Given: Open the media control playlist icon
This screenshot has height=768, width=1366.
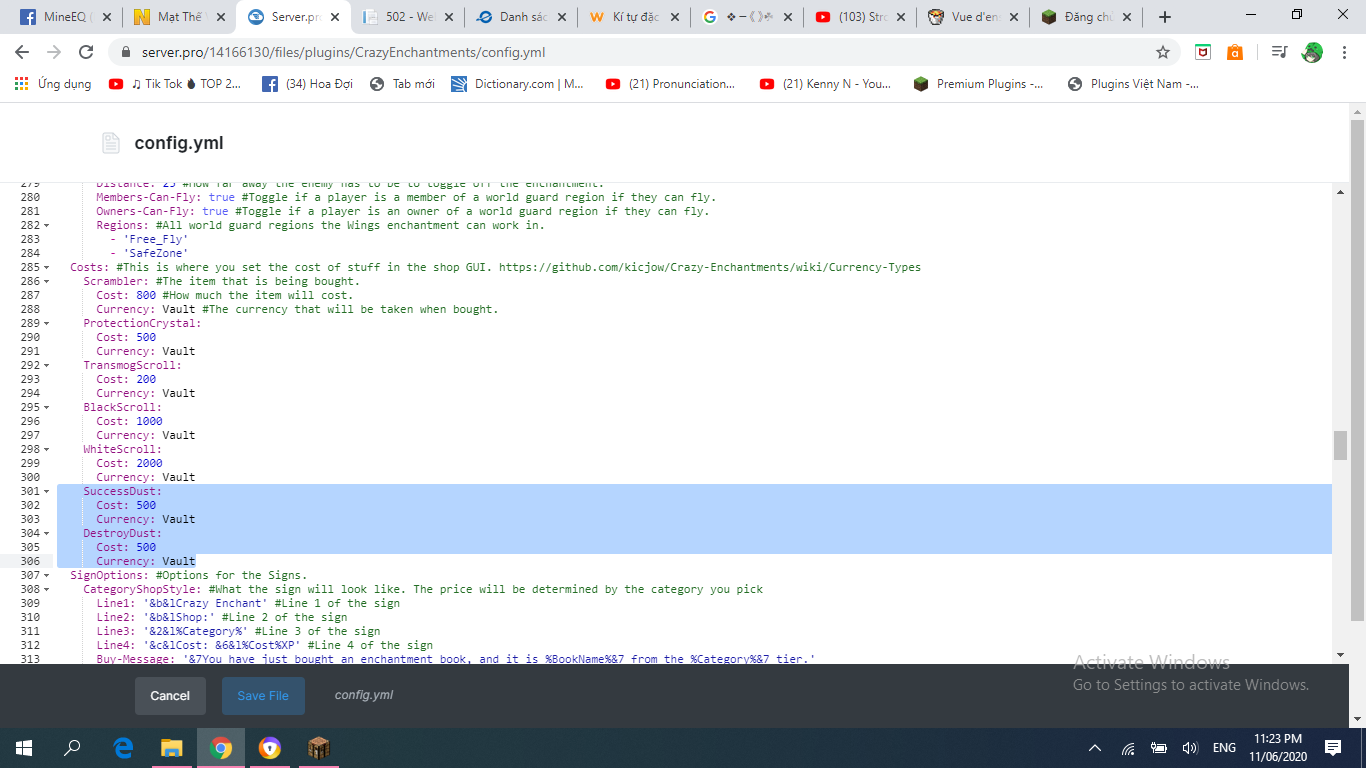Looking at the screenshot, I should pos(1279,53).
